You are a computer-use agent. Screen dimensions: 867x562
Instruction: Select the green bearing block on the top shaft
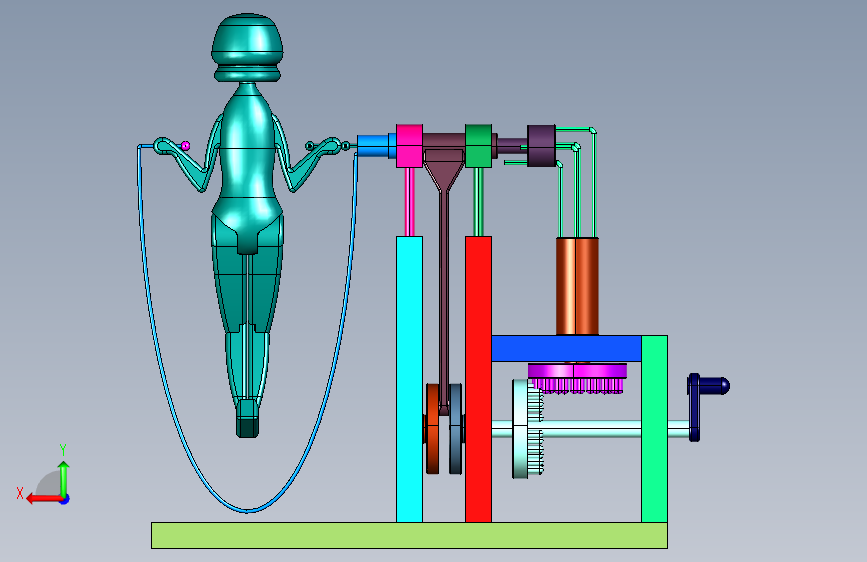tap(478, 146)
